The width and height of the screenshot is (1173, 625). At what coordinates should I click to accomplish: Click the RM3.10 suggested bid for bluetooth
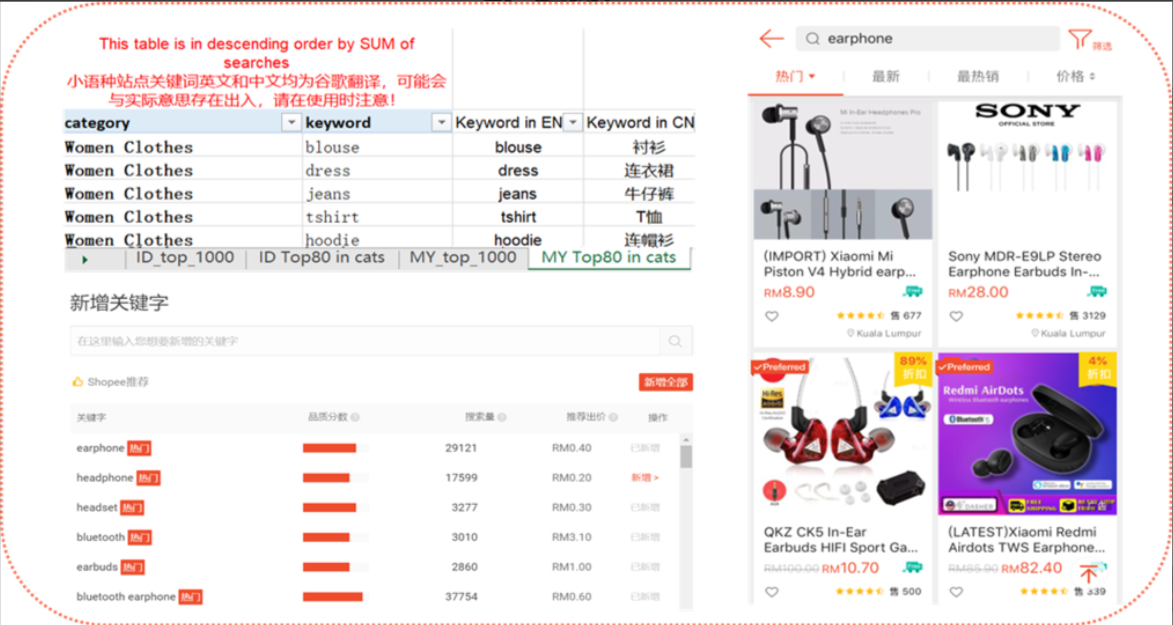tap(572, 537)
